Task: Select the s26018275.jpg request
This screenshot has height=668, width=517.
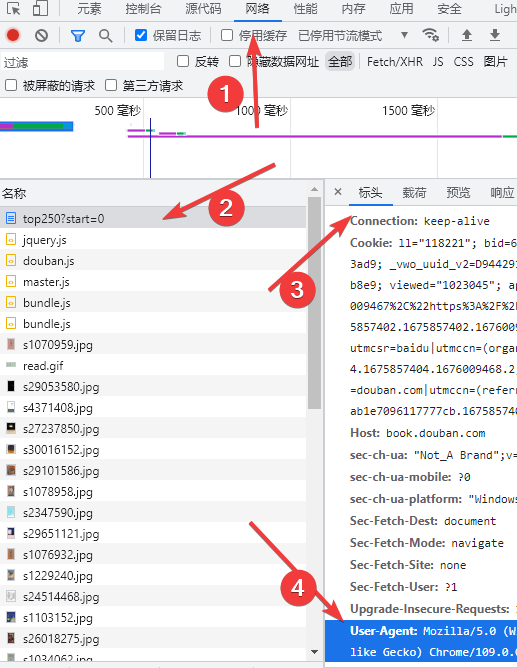Action: [x=153, y=638]
